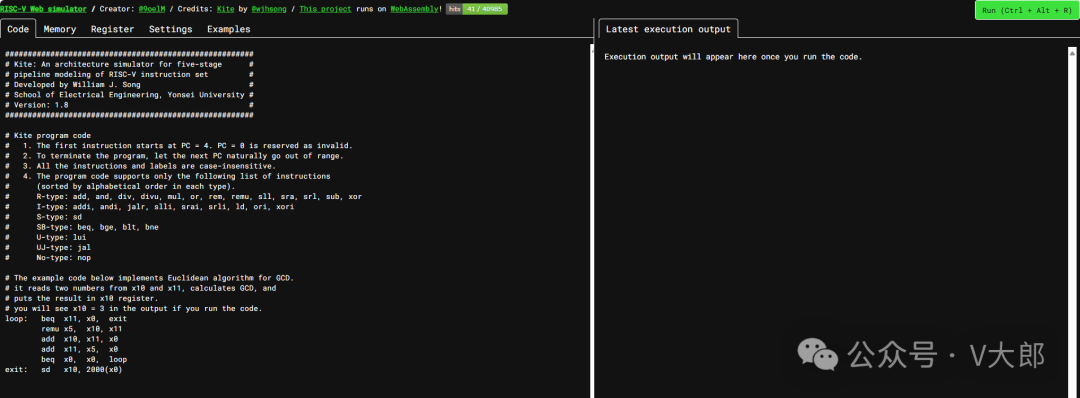Image resolution: width=1080 pixels, height=398 pixels.
Task: Click the hits counter badge
Action: coord(477,10)
